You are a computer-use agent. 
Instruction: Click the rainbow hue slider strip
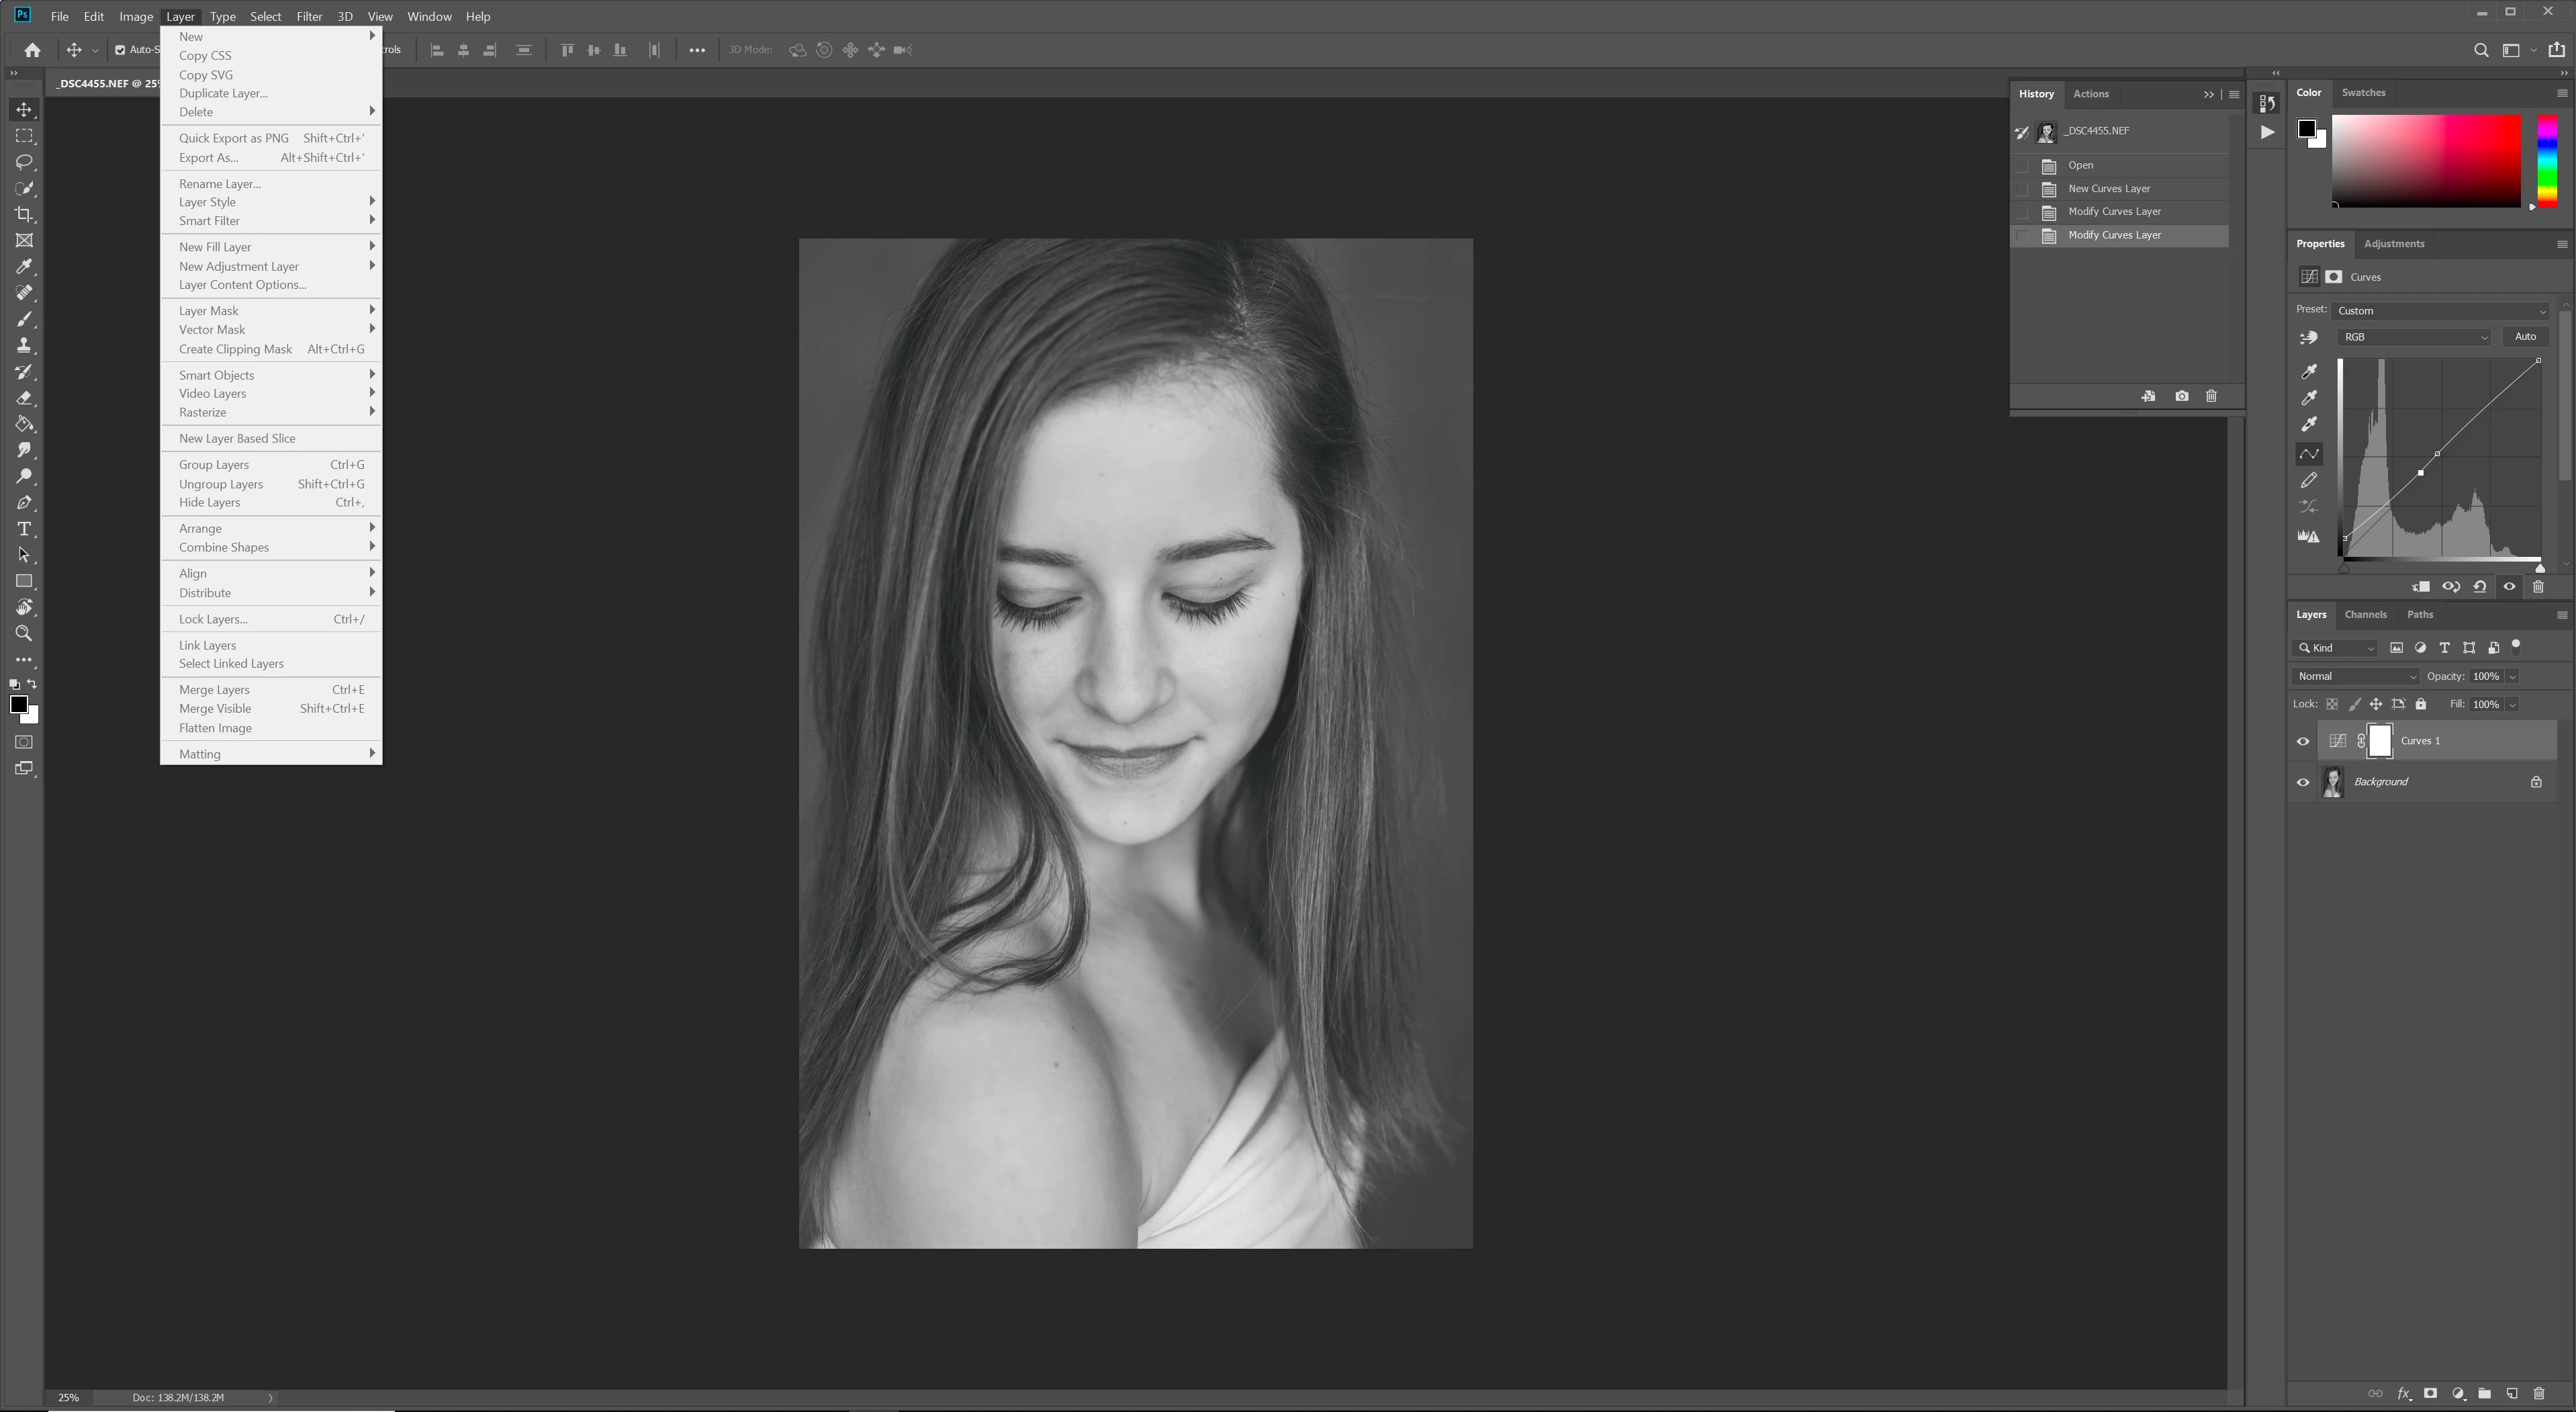[x=2547, y=160]
